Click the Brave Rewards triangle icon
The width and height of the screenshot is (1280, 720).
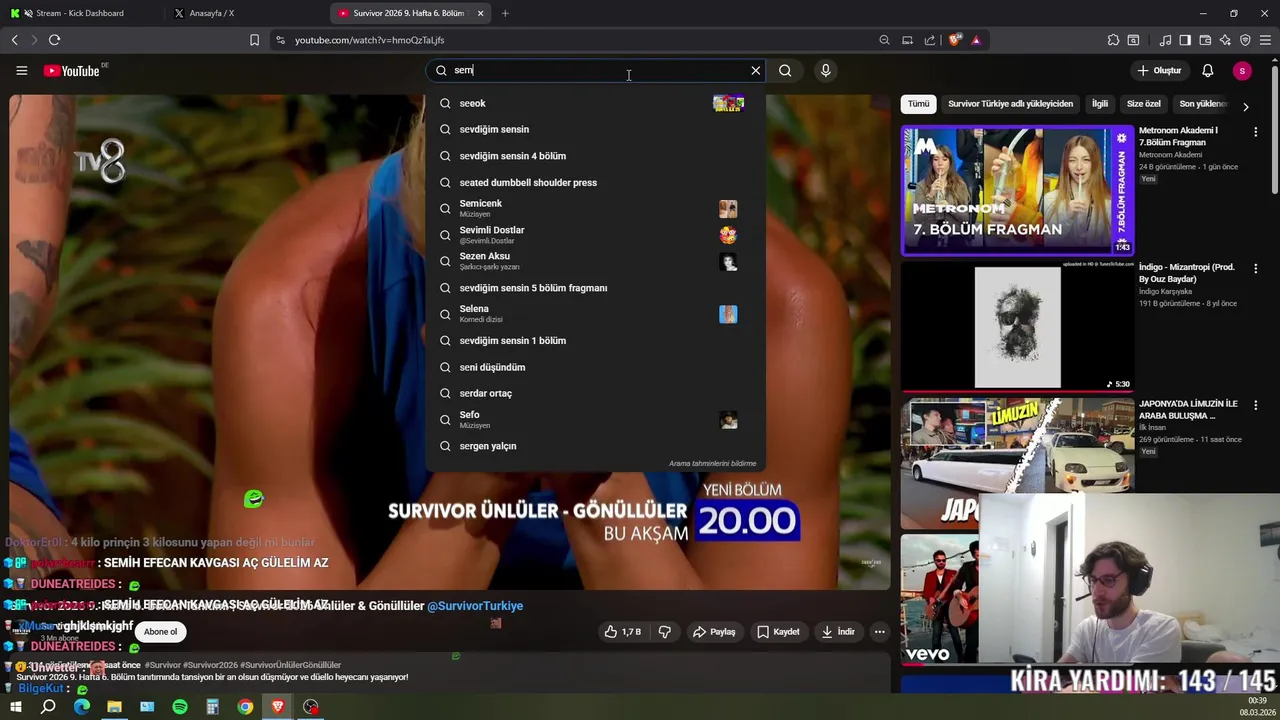(x=976, y=40)
